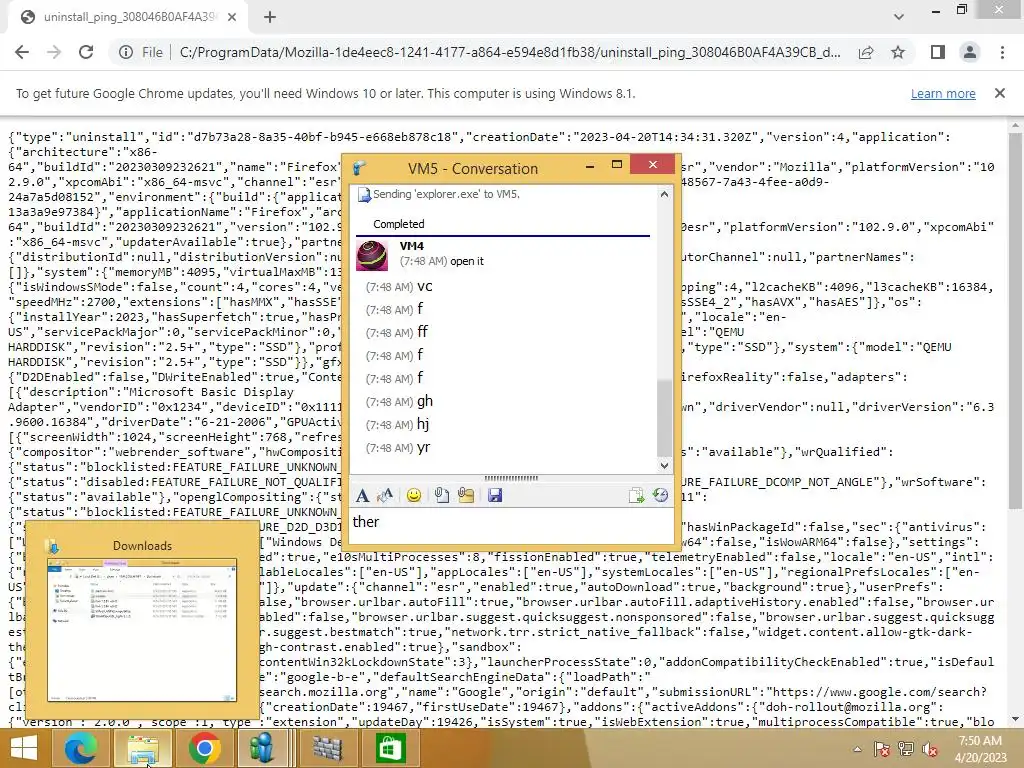Viewport: 1024px width, 768px height.
Task: Click the conversation vertical scrollbar thumb
Action: [664, 418]
